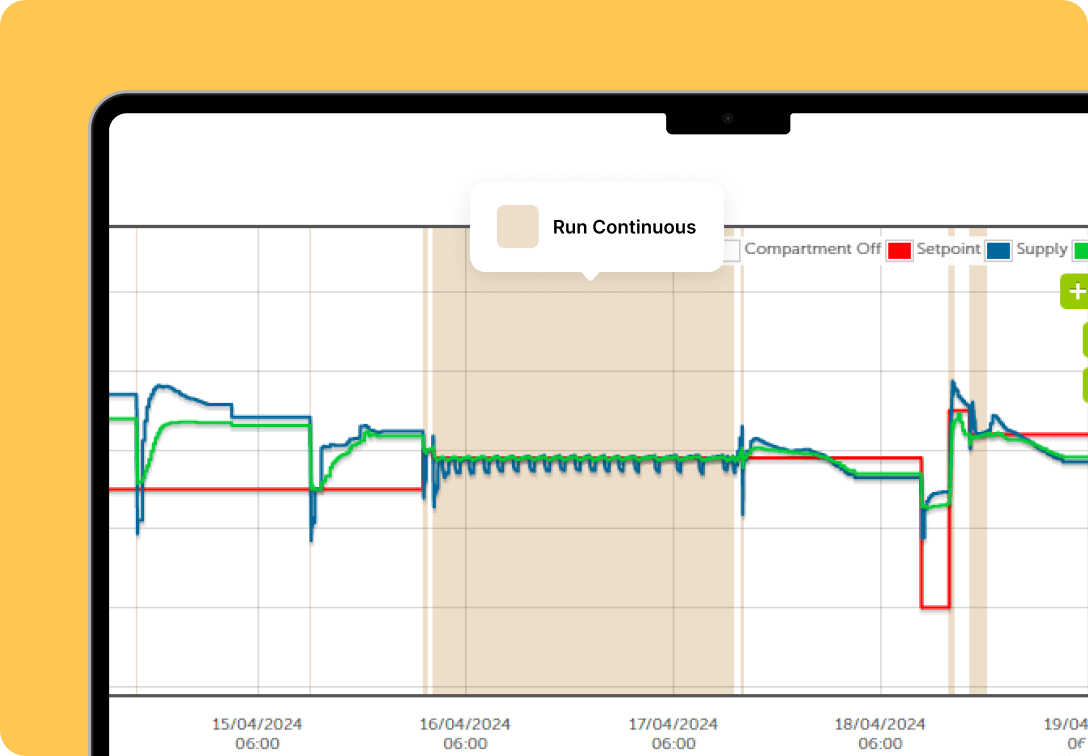Click the Run Continuous tooltip text
1088x756 pixels.
tap(624, 227)
